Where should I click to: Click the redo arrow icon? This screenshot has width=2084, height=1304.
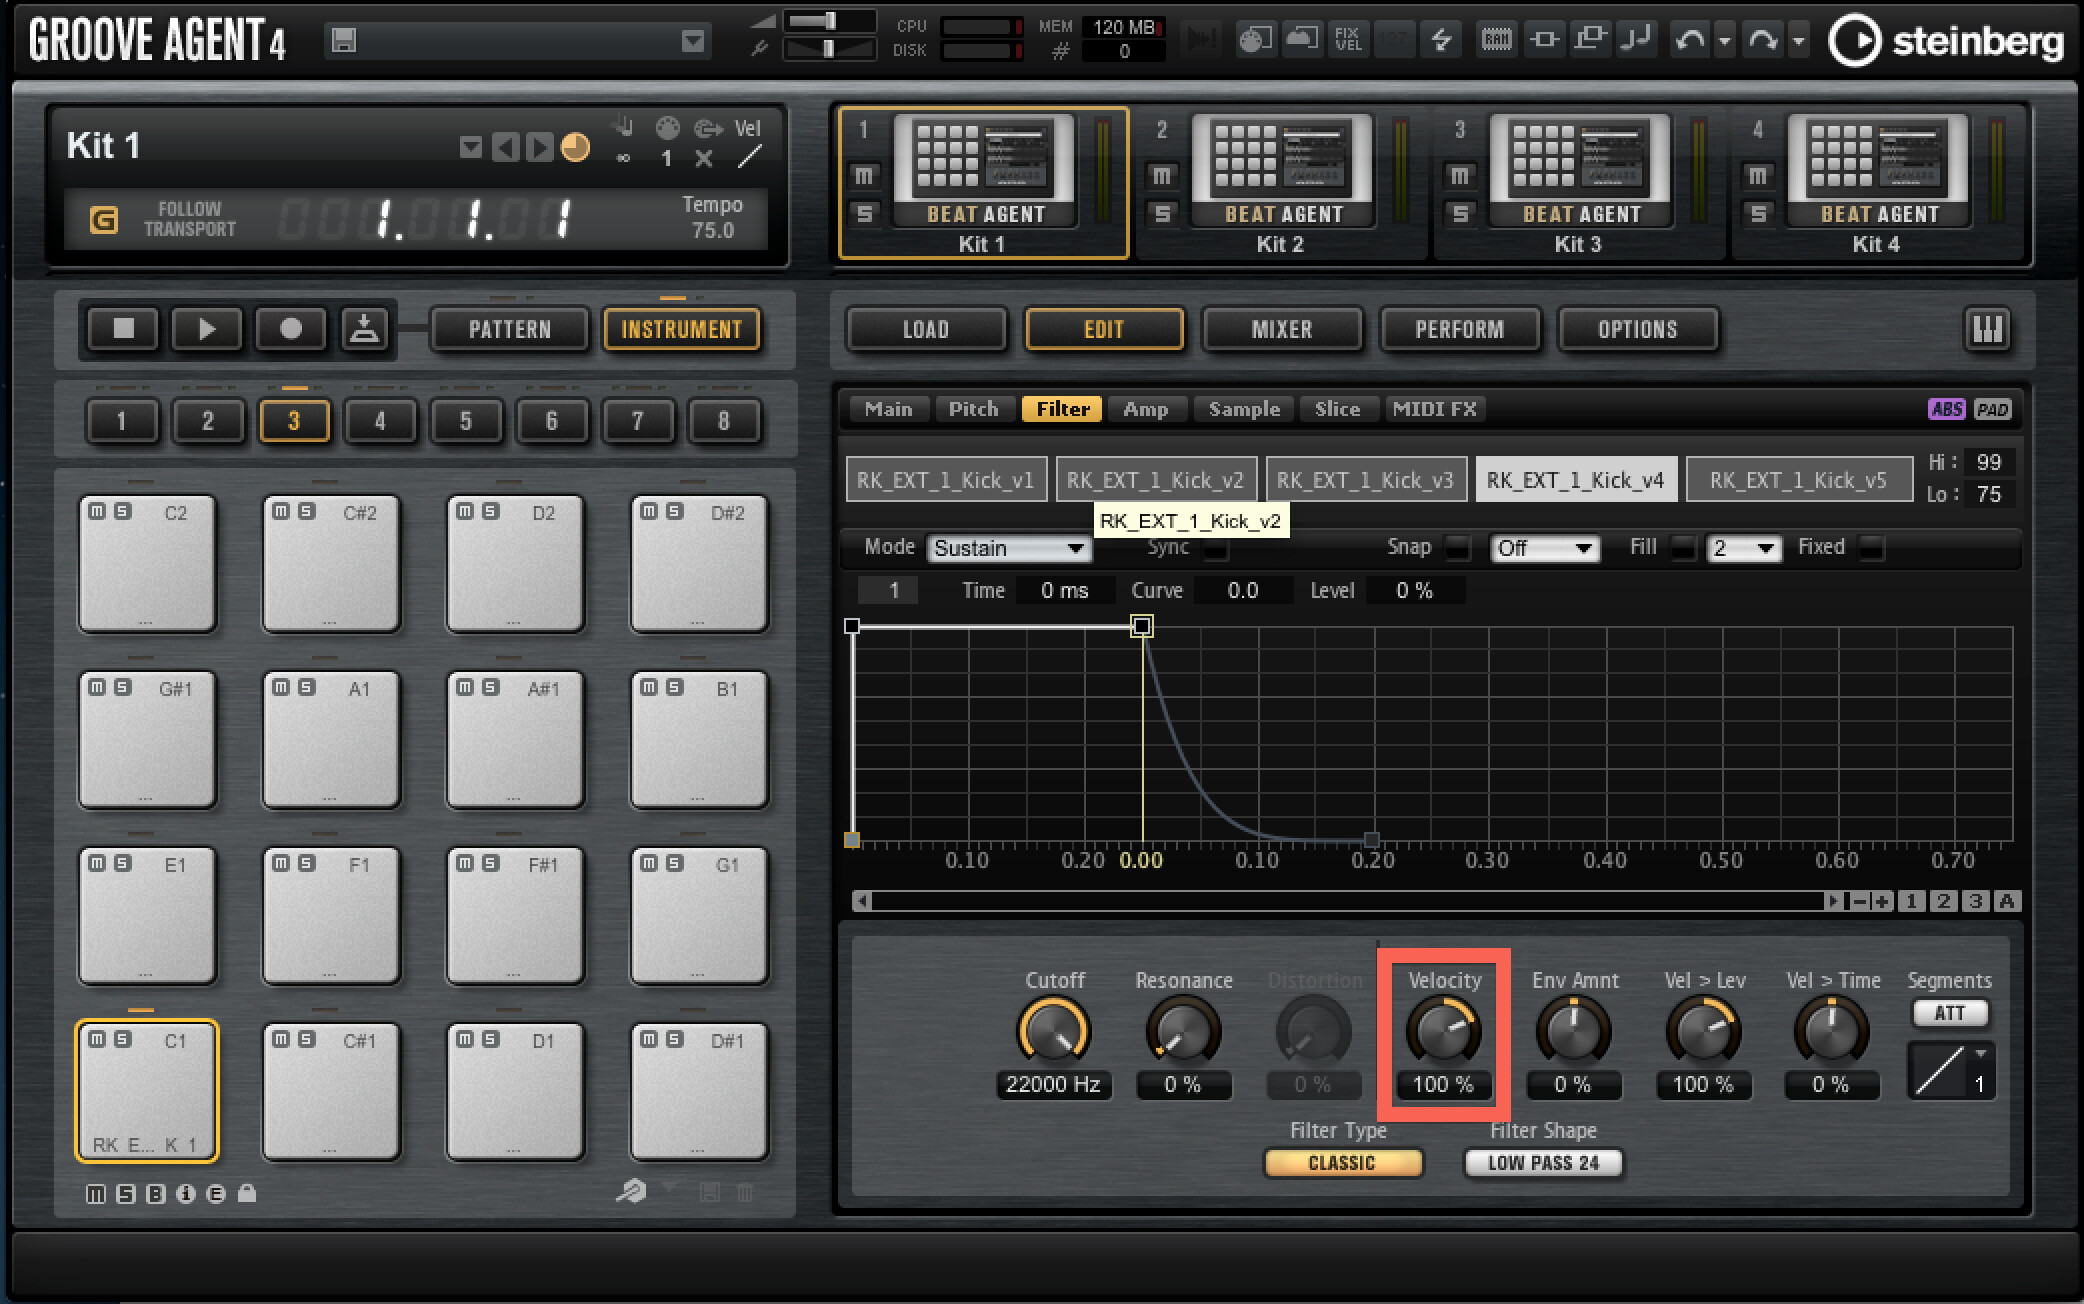[1762, 40]
